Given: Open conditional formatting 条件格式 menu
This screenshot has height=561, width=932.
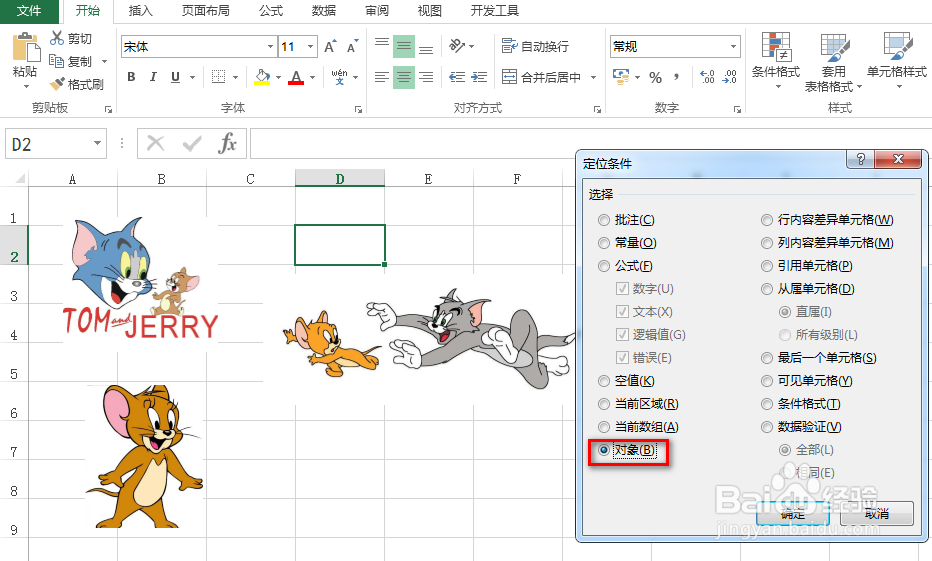Looking at the screenshot, I should (x=776, y=62).
